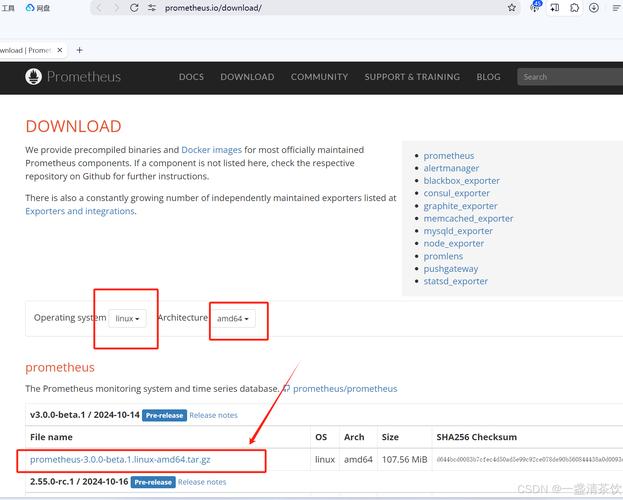Viewport: 623px width, 500px height.
Task: Jump to promlens in the sidebar list
Action: pos(443,256)
